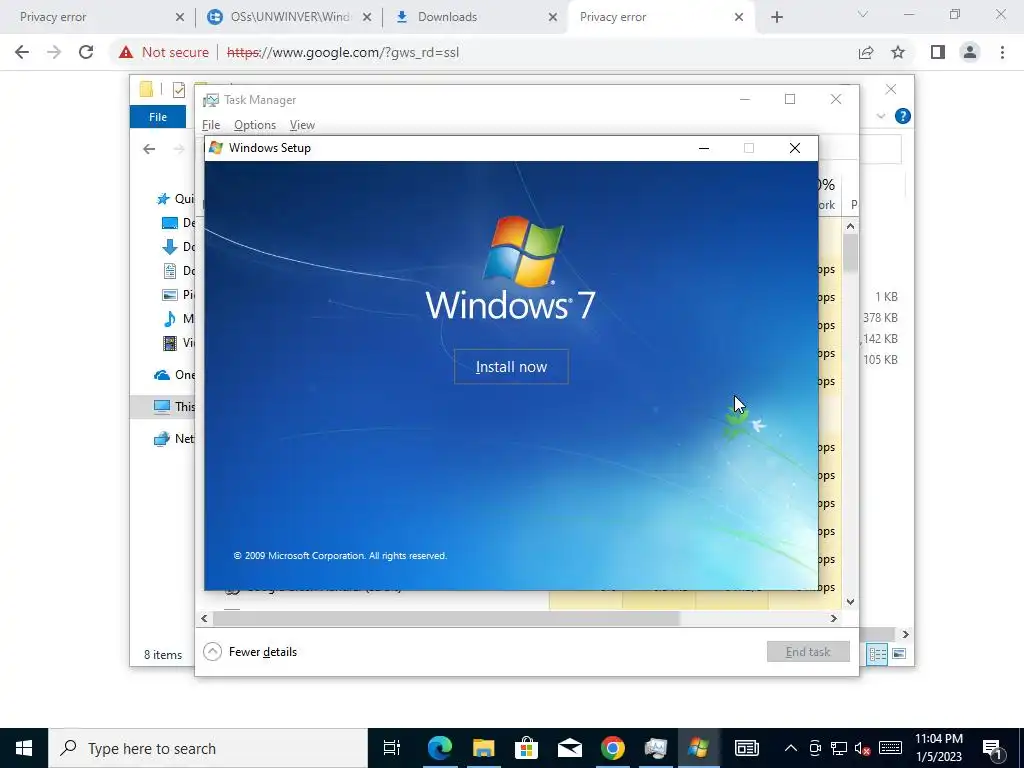The height and width of the screenshot is (768, 1024).
Task: Go back in File Explorer
Action: coord(149,150)
